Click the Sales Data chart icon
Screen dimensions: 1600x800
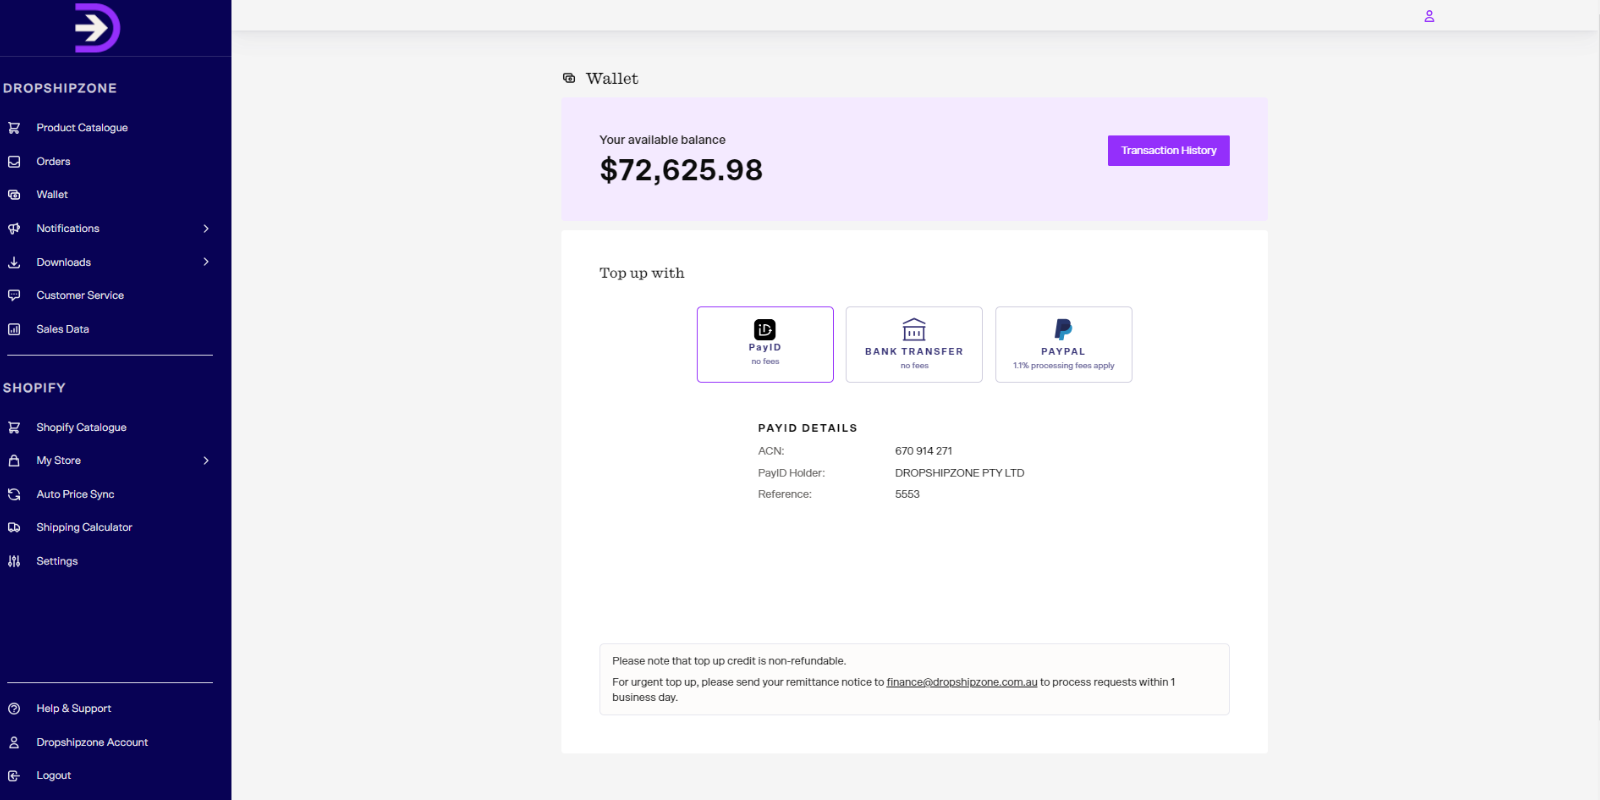click(x=14, y=329)
